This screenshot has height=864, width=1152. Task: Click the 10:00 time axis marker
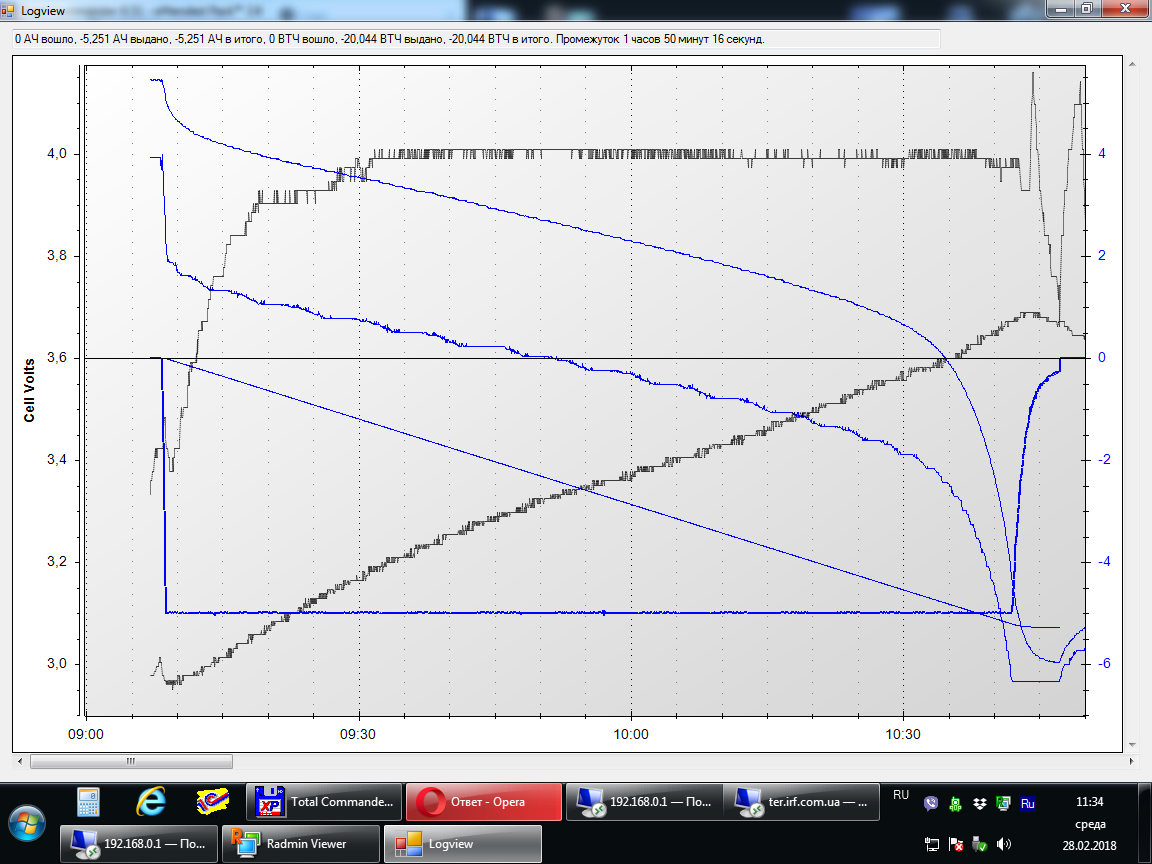tap(631, 732)
